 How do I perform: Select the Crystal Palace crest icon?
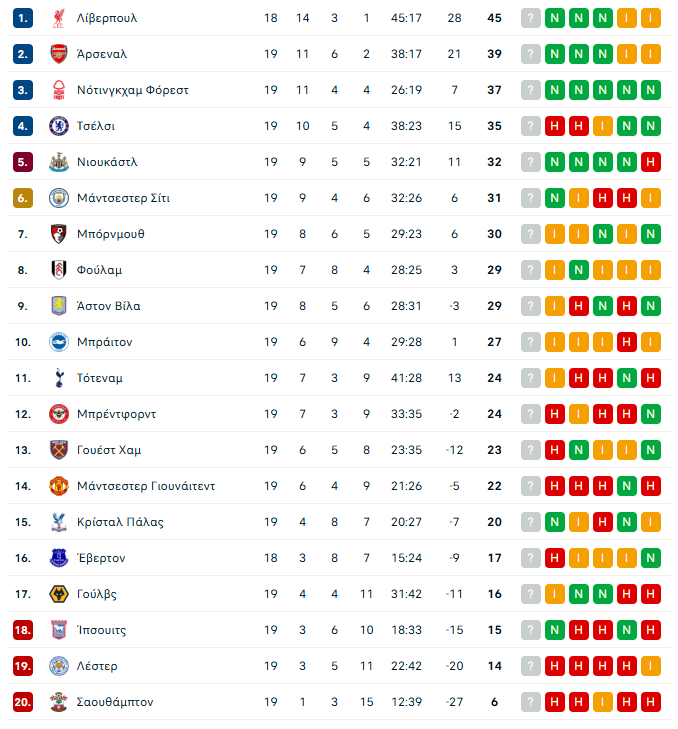click(x=58, y=522)
